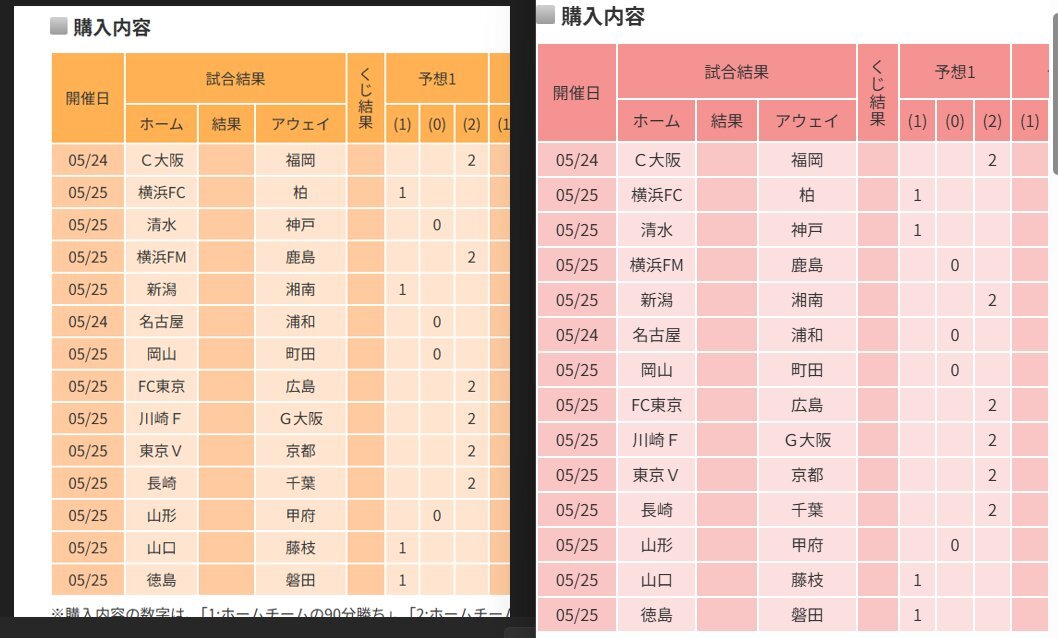Click the (2) column header under 予想1 in the pink table
Viewport: 1058px width, 638px height.
point(992,121)
